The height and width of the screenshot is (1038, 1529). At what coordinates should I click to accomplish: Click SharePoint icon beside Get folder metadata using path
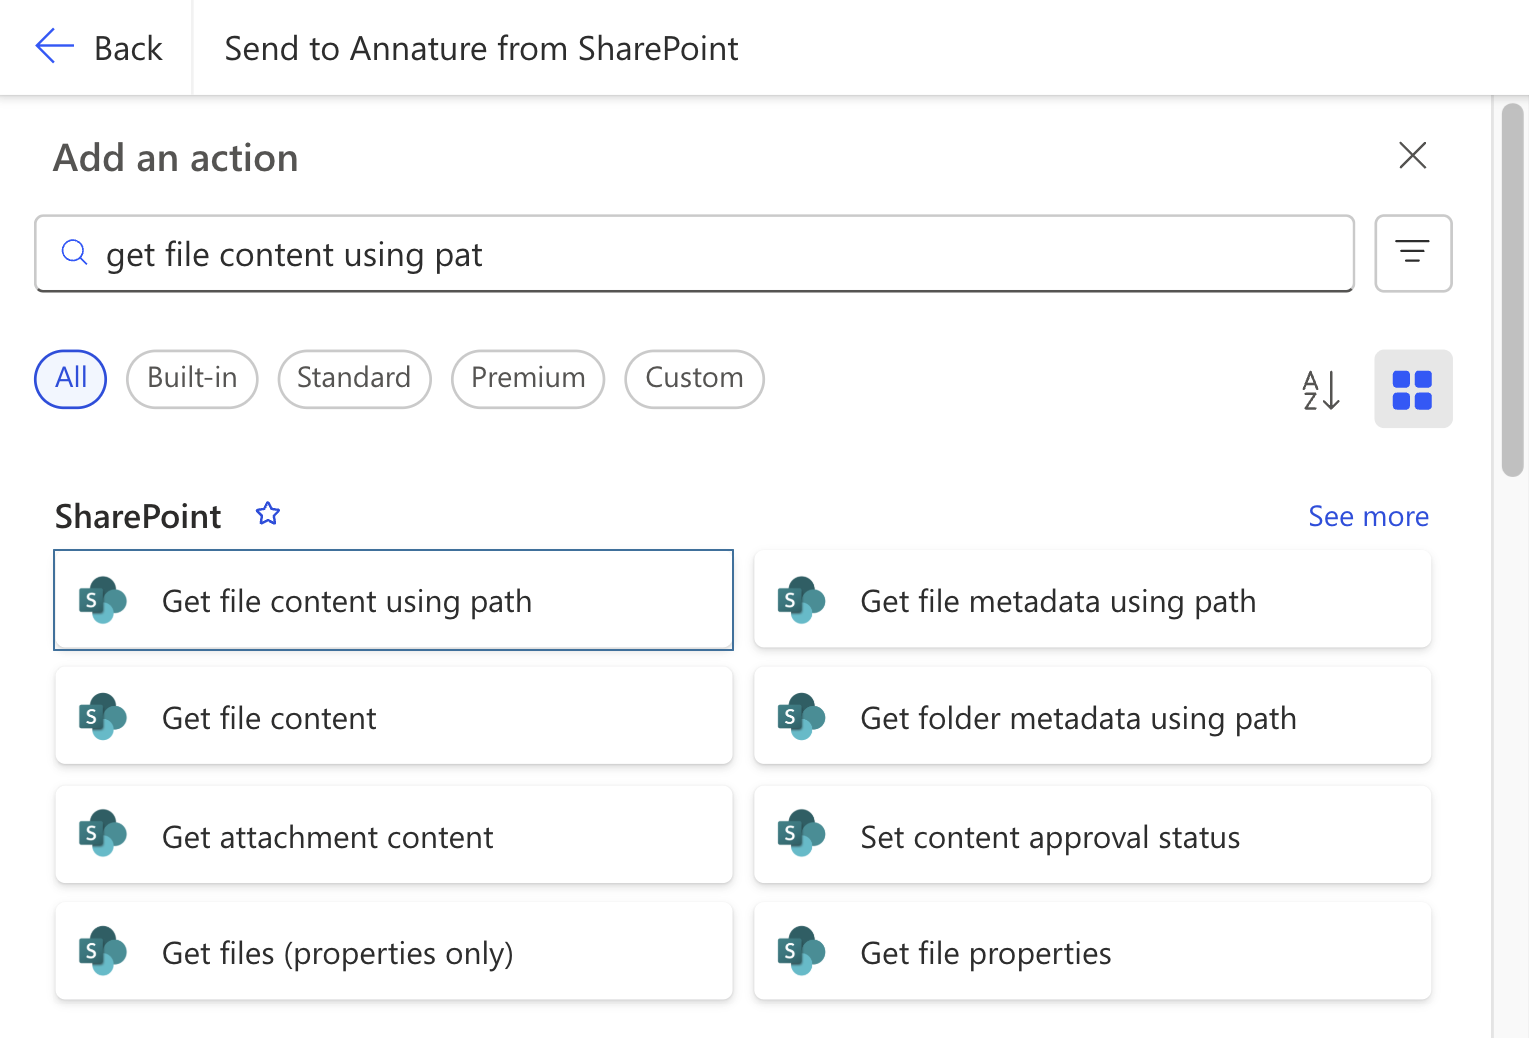pyautogui.click(x=801, y=717)
